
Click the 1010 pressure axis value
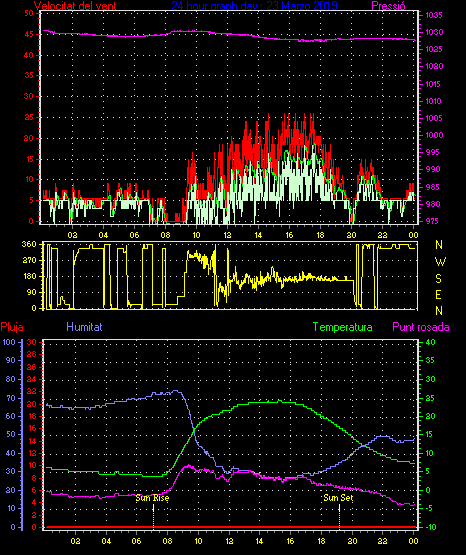click(433, 101)
